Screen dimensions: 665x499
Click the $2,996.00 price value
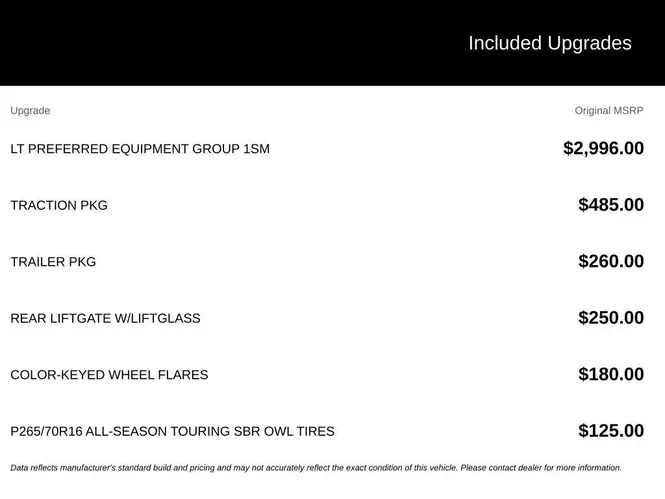coord(604,148)
